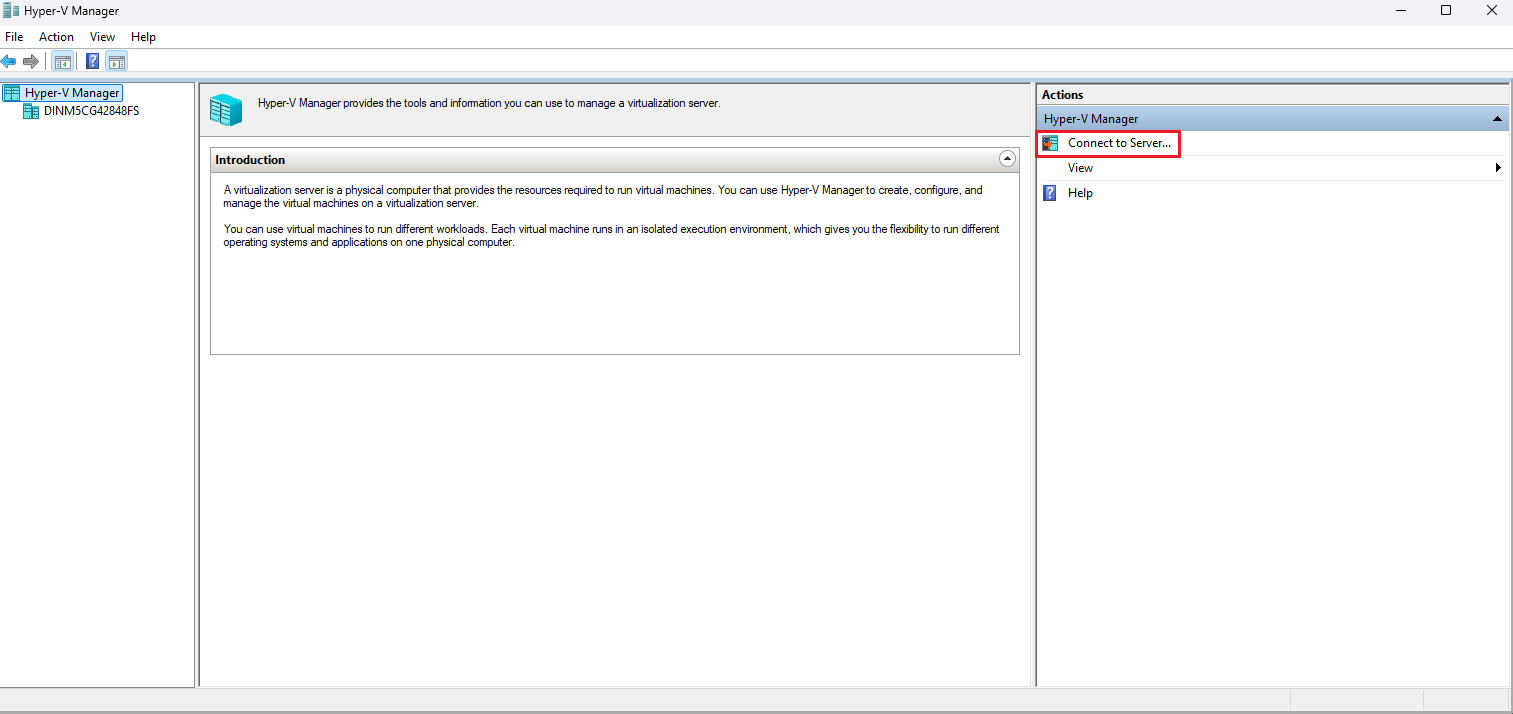Open the Help link in Actions pane
The image size is (1513, 714).
point(1080,193)
